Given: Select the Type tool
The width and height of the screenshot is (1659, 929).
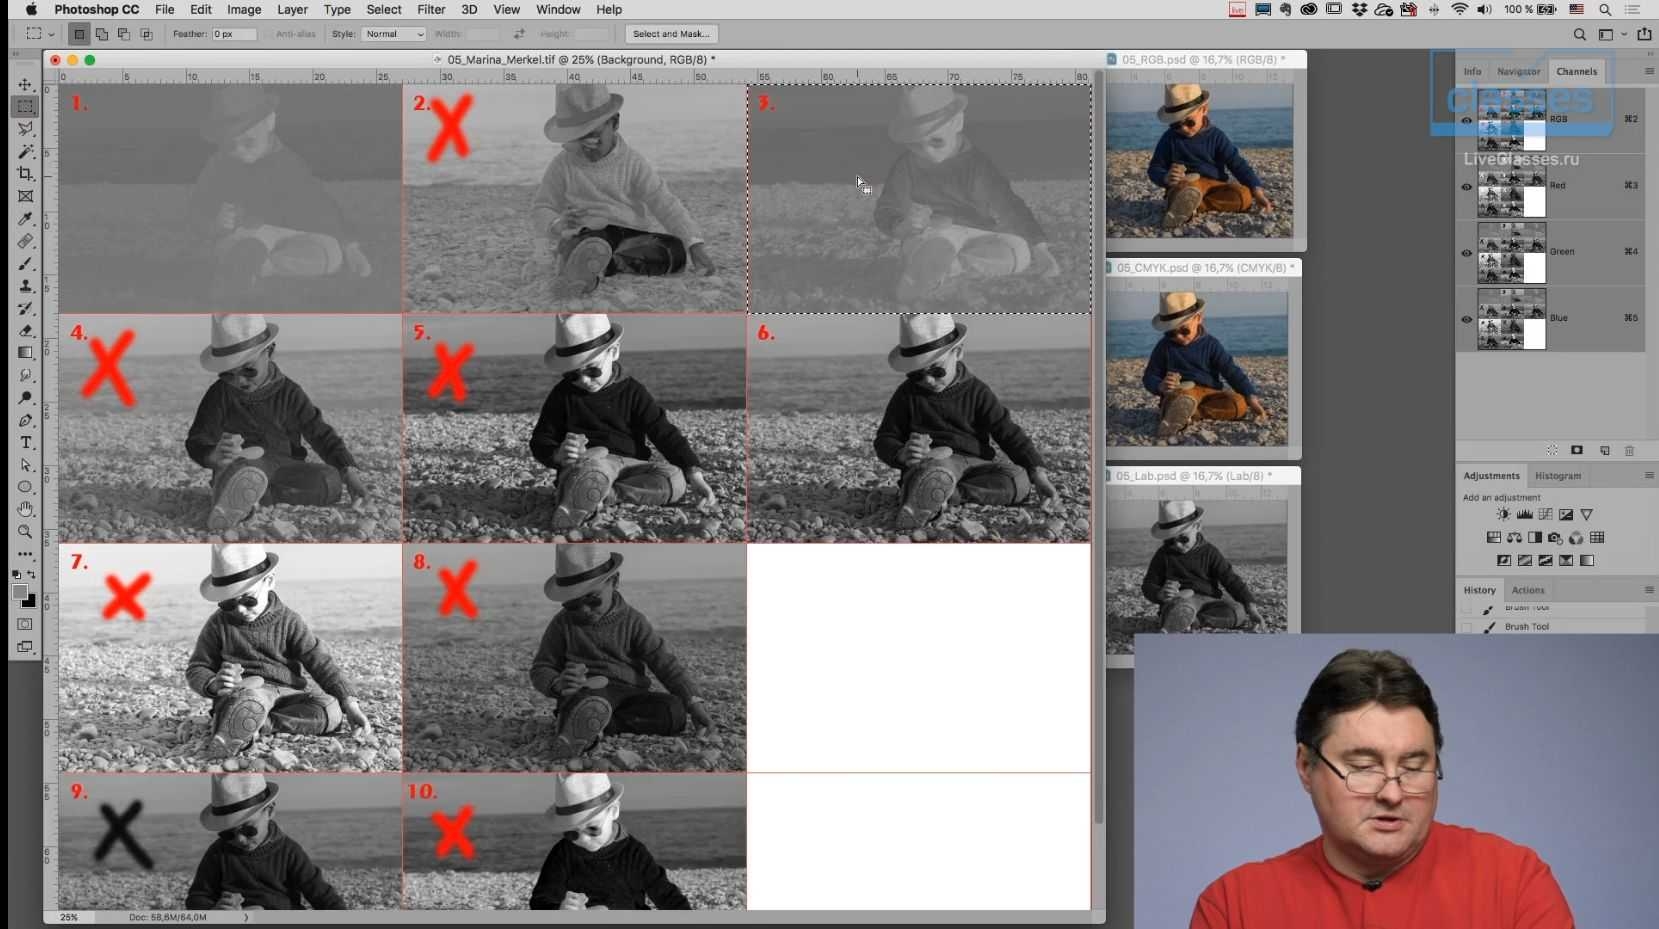Looking at the screenshot, I should click(26, 443).
